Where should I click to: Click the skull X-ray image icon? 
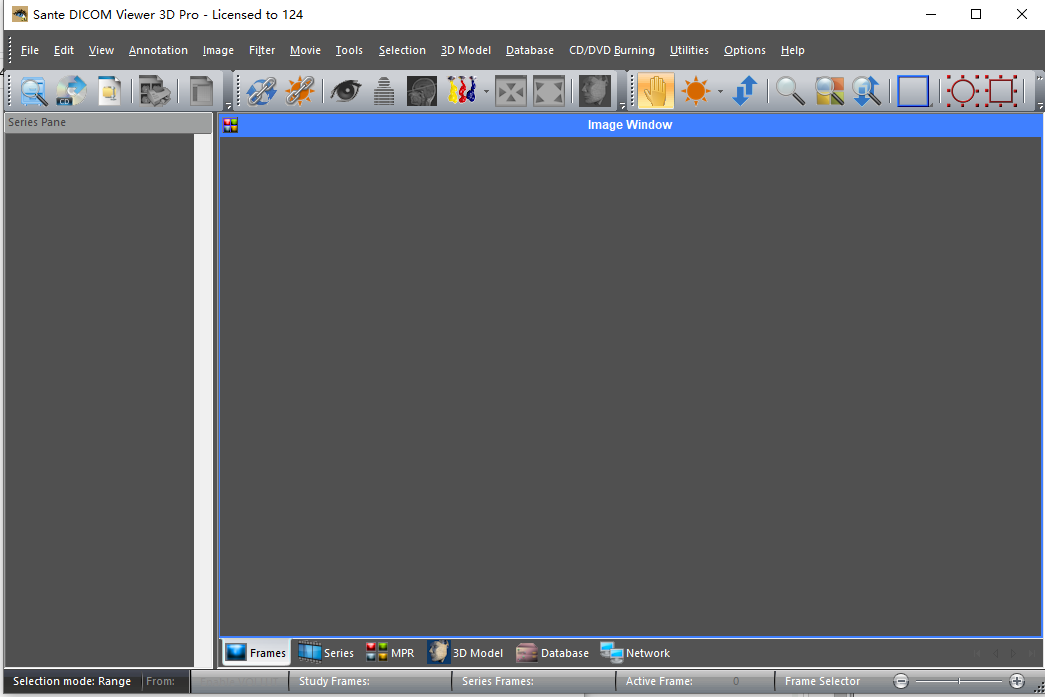pyautogui.click(x=421, y=92)
